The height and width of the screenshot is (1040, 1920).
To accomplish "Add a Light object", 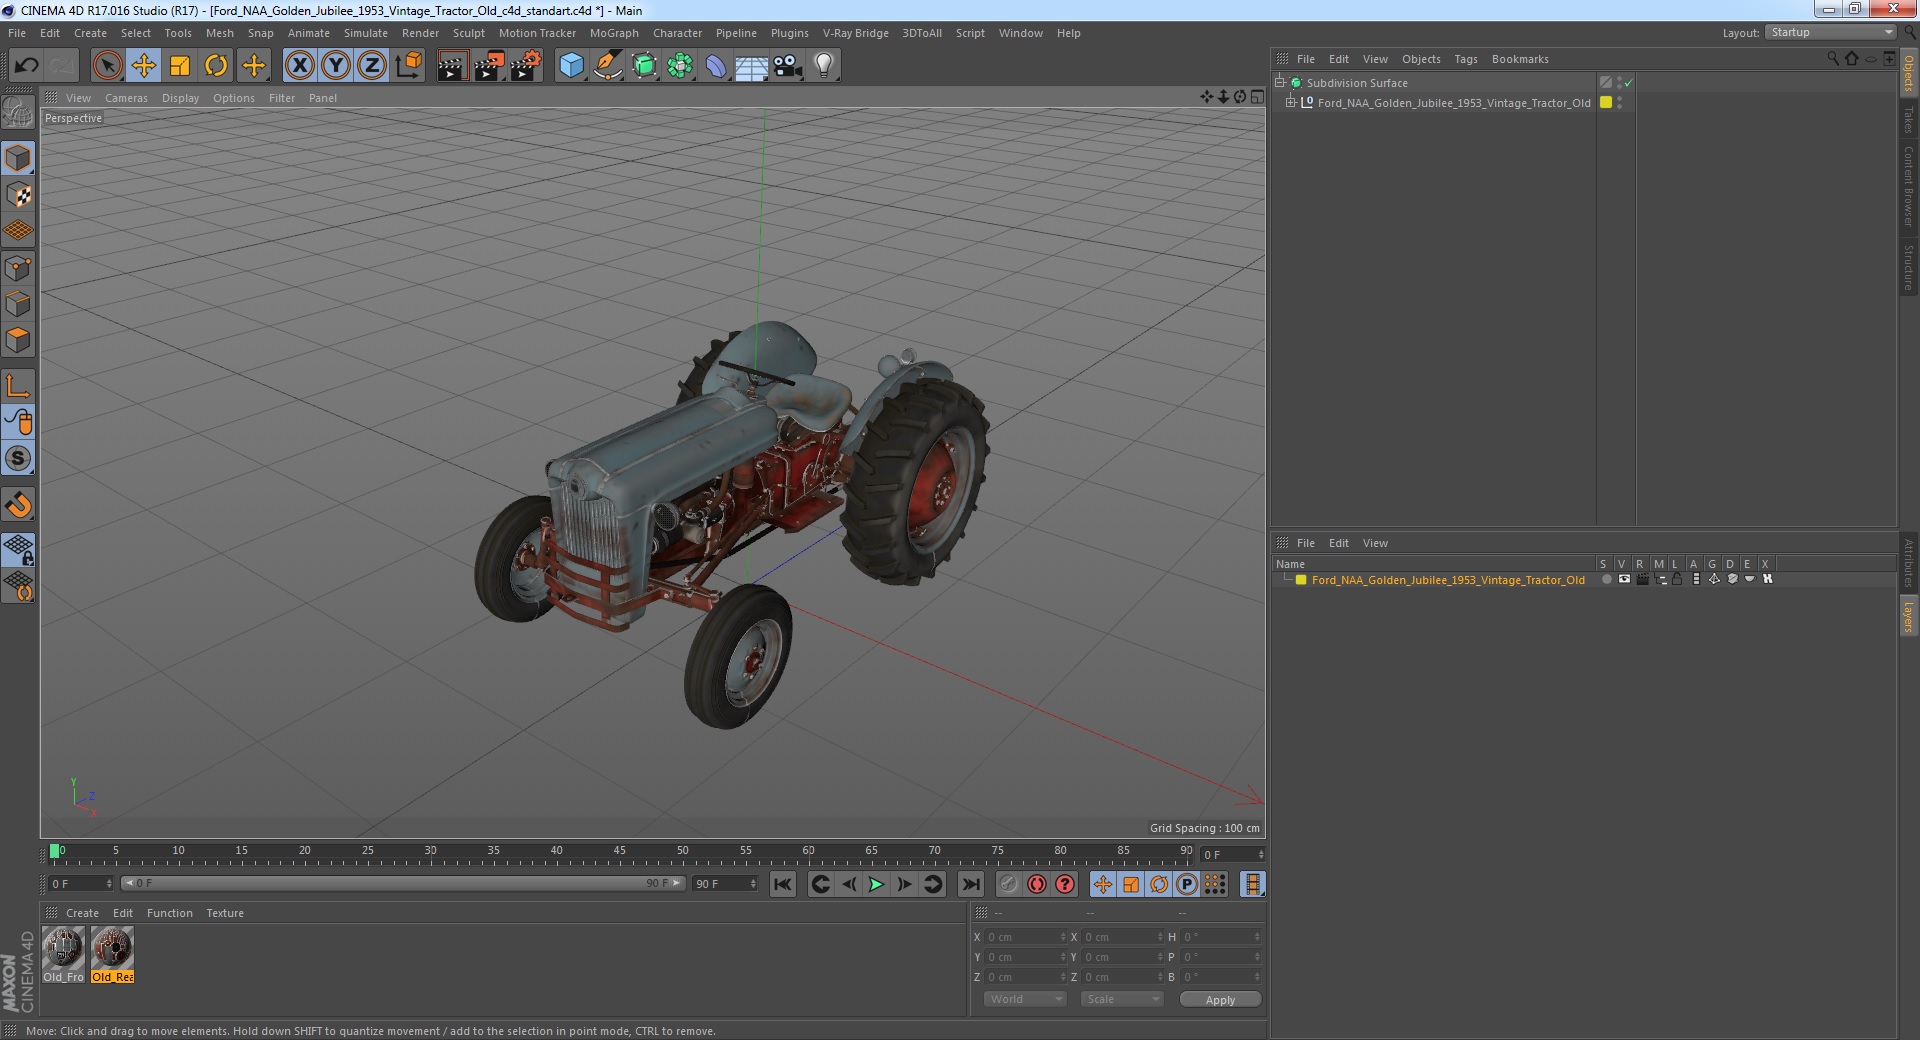I will tap(824, 66).
